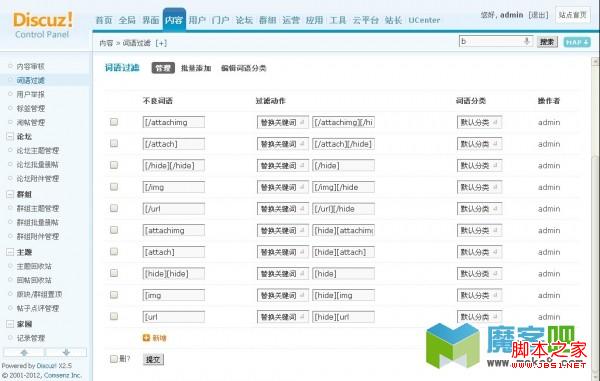Open the UCenter top navigation tab
Viewport: 600px width, 381px height.
click(424, 20)
